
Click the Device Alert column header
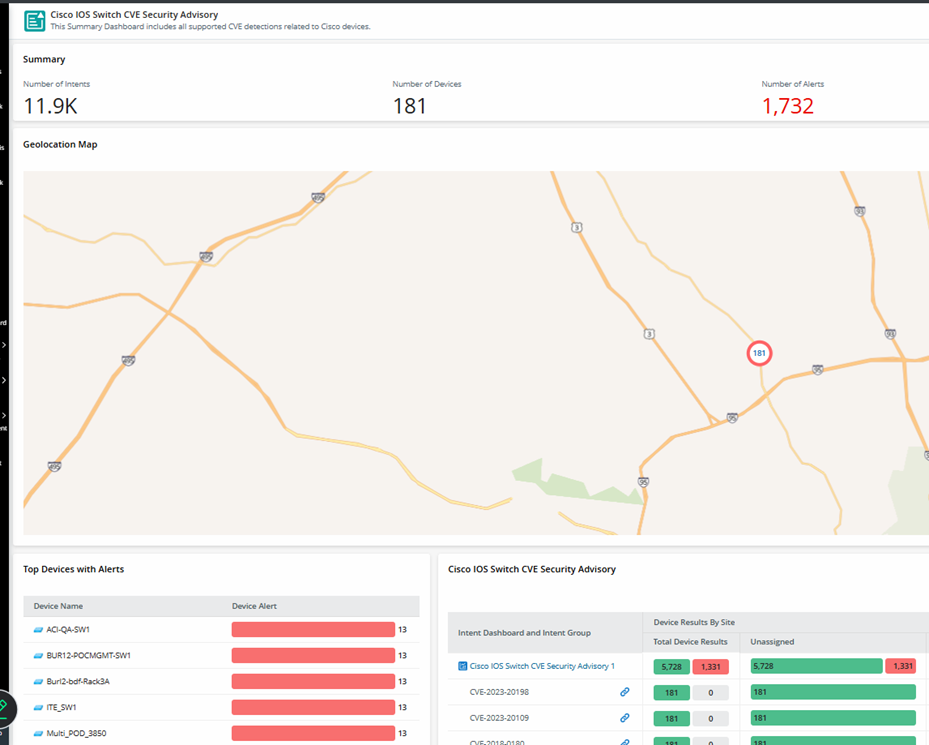click(254, 606)
